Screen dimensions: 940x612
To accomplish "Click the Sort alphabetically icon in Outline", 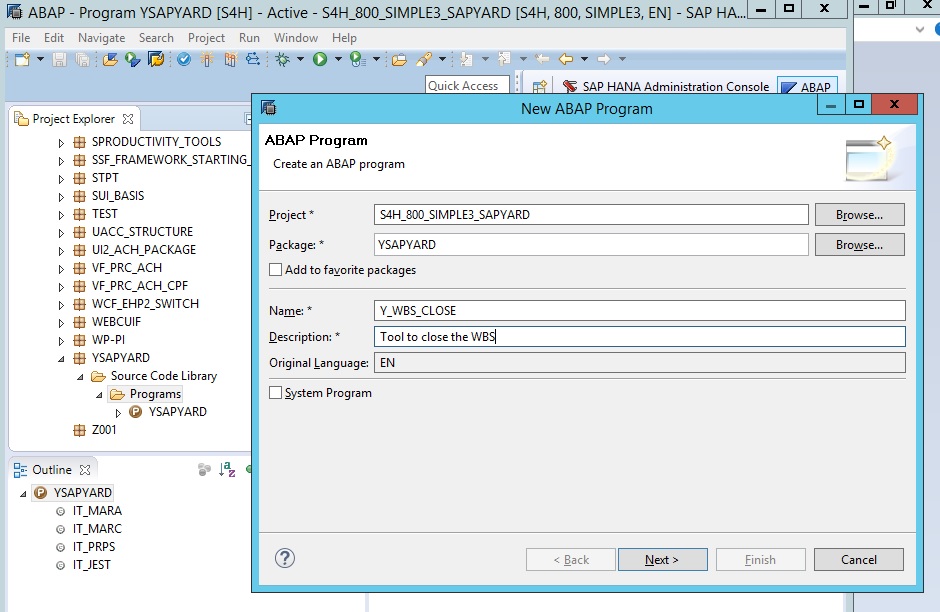I will pyautogui.click(x=227, y=469).
